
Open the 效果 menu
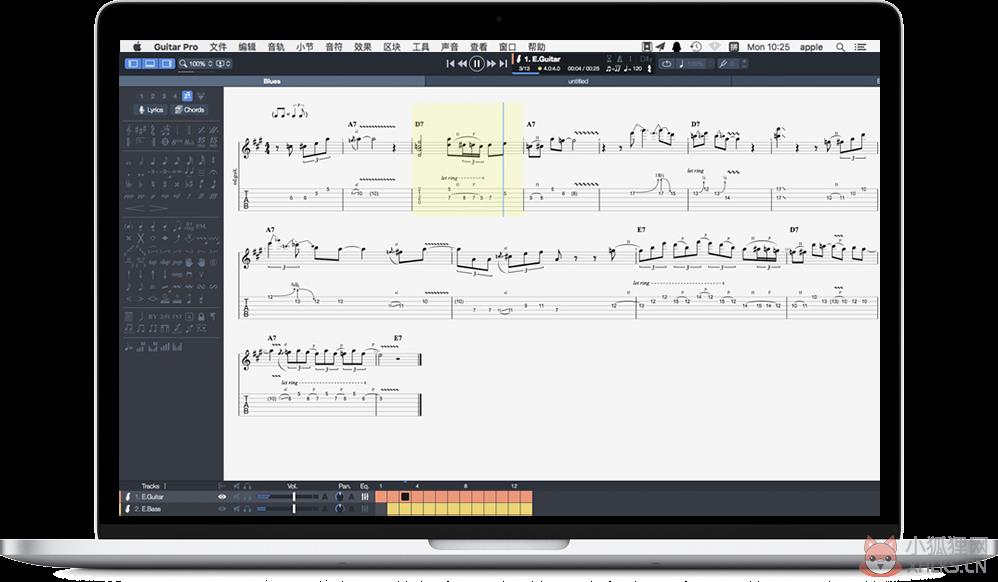(x=363, y=46)
